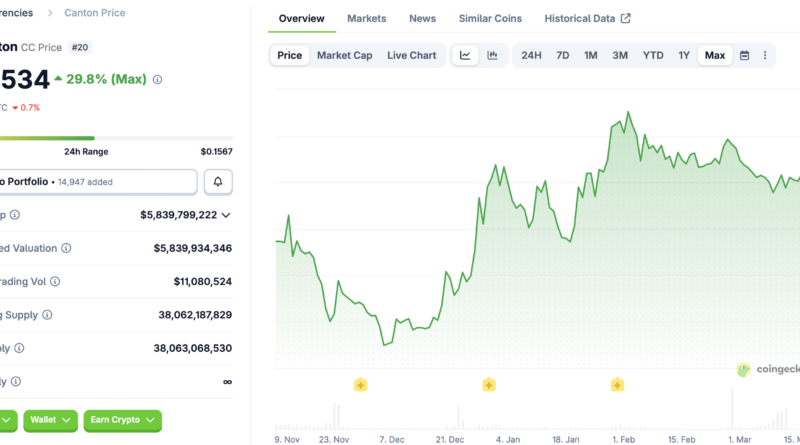The width and height of the screenshot is (800, 445).
Task: Open the Earn Crypto dropdown
Action: coord(122,421)
